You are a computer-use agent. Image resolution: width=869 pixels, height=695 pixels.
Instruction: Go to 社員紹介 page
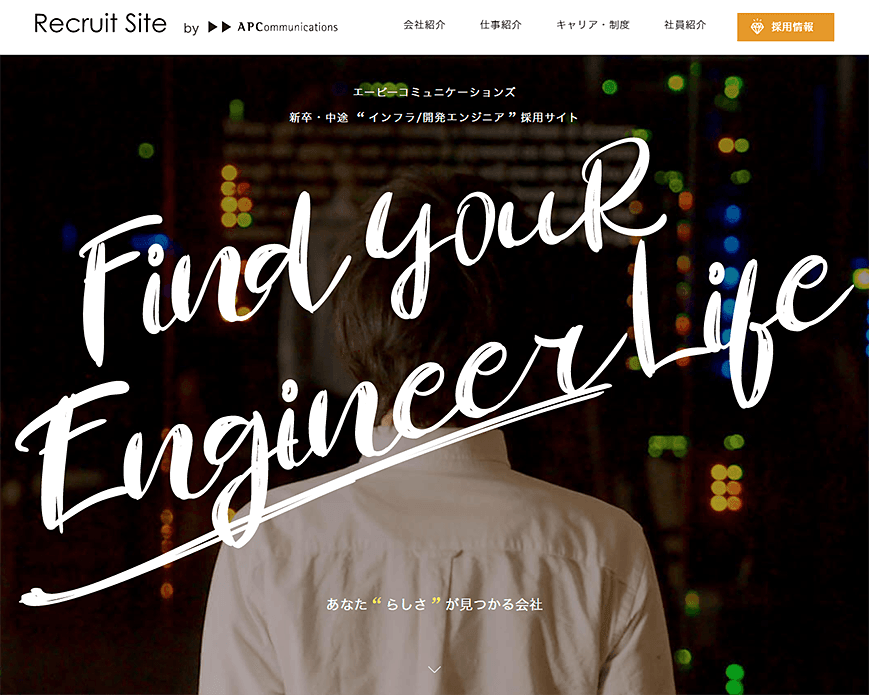click(x=686, y=25)
